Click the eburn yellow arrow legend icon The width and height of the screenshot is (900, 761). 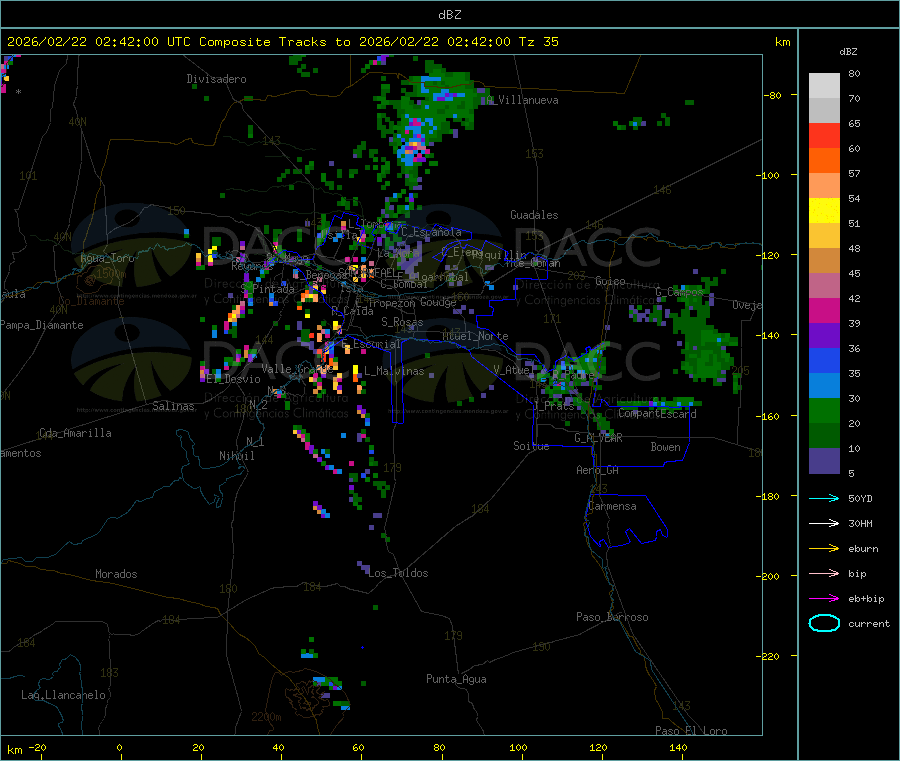point(824,549)
